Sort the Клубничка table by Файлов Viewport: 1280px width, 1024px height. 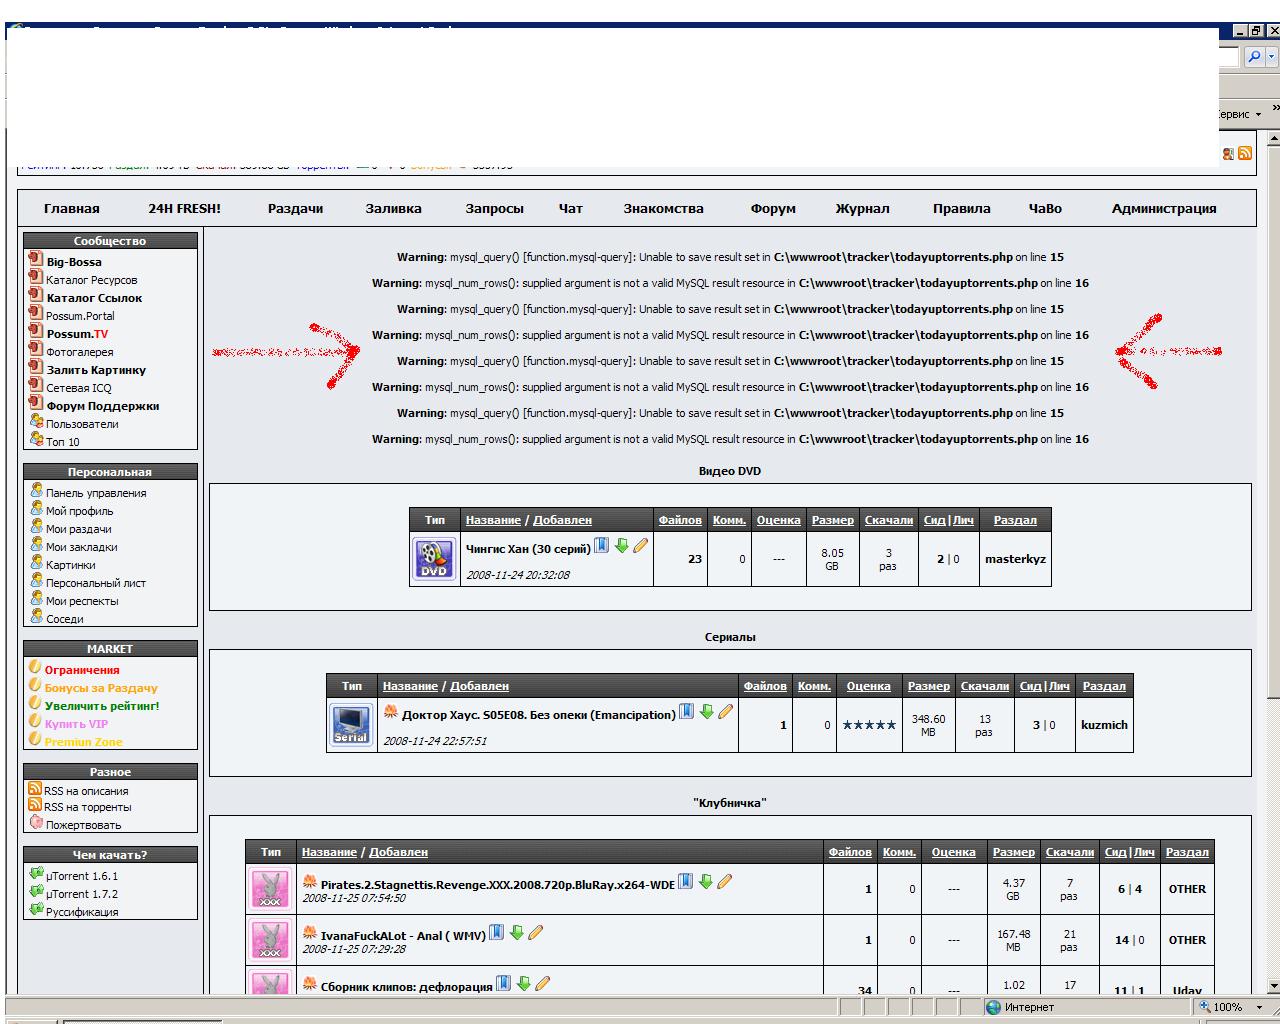click(x=850, y=852)
